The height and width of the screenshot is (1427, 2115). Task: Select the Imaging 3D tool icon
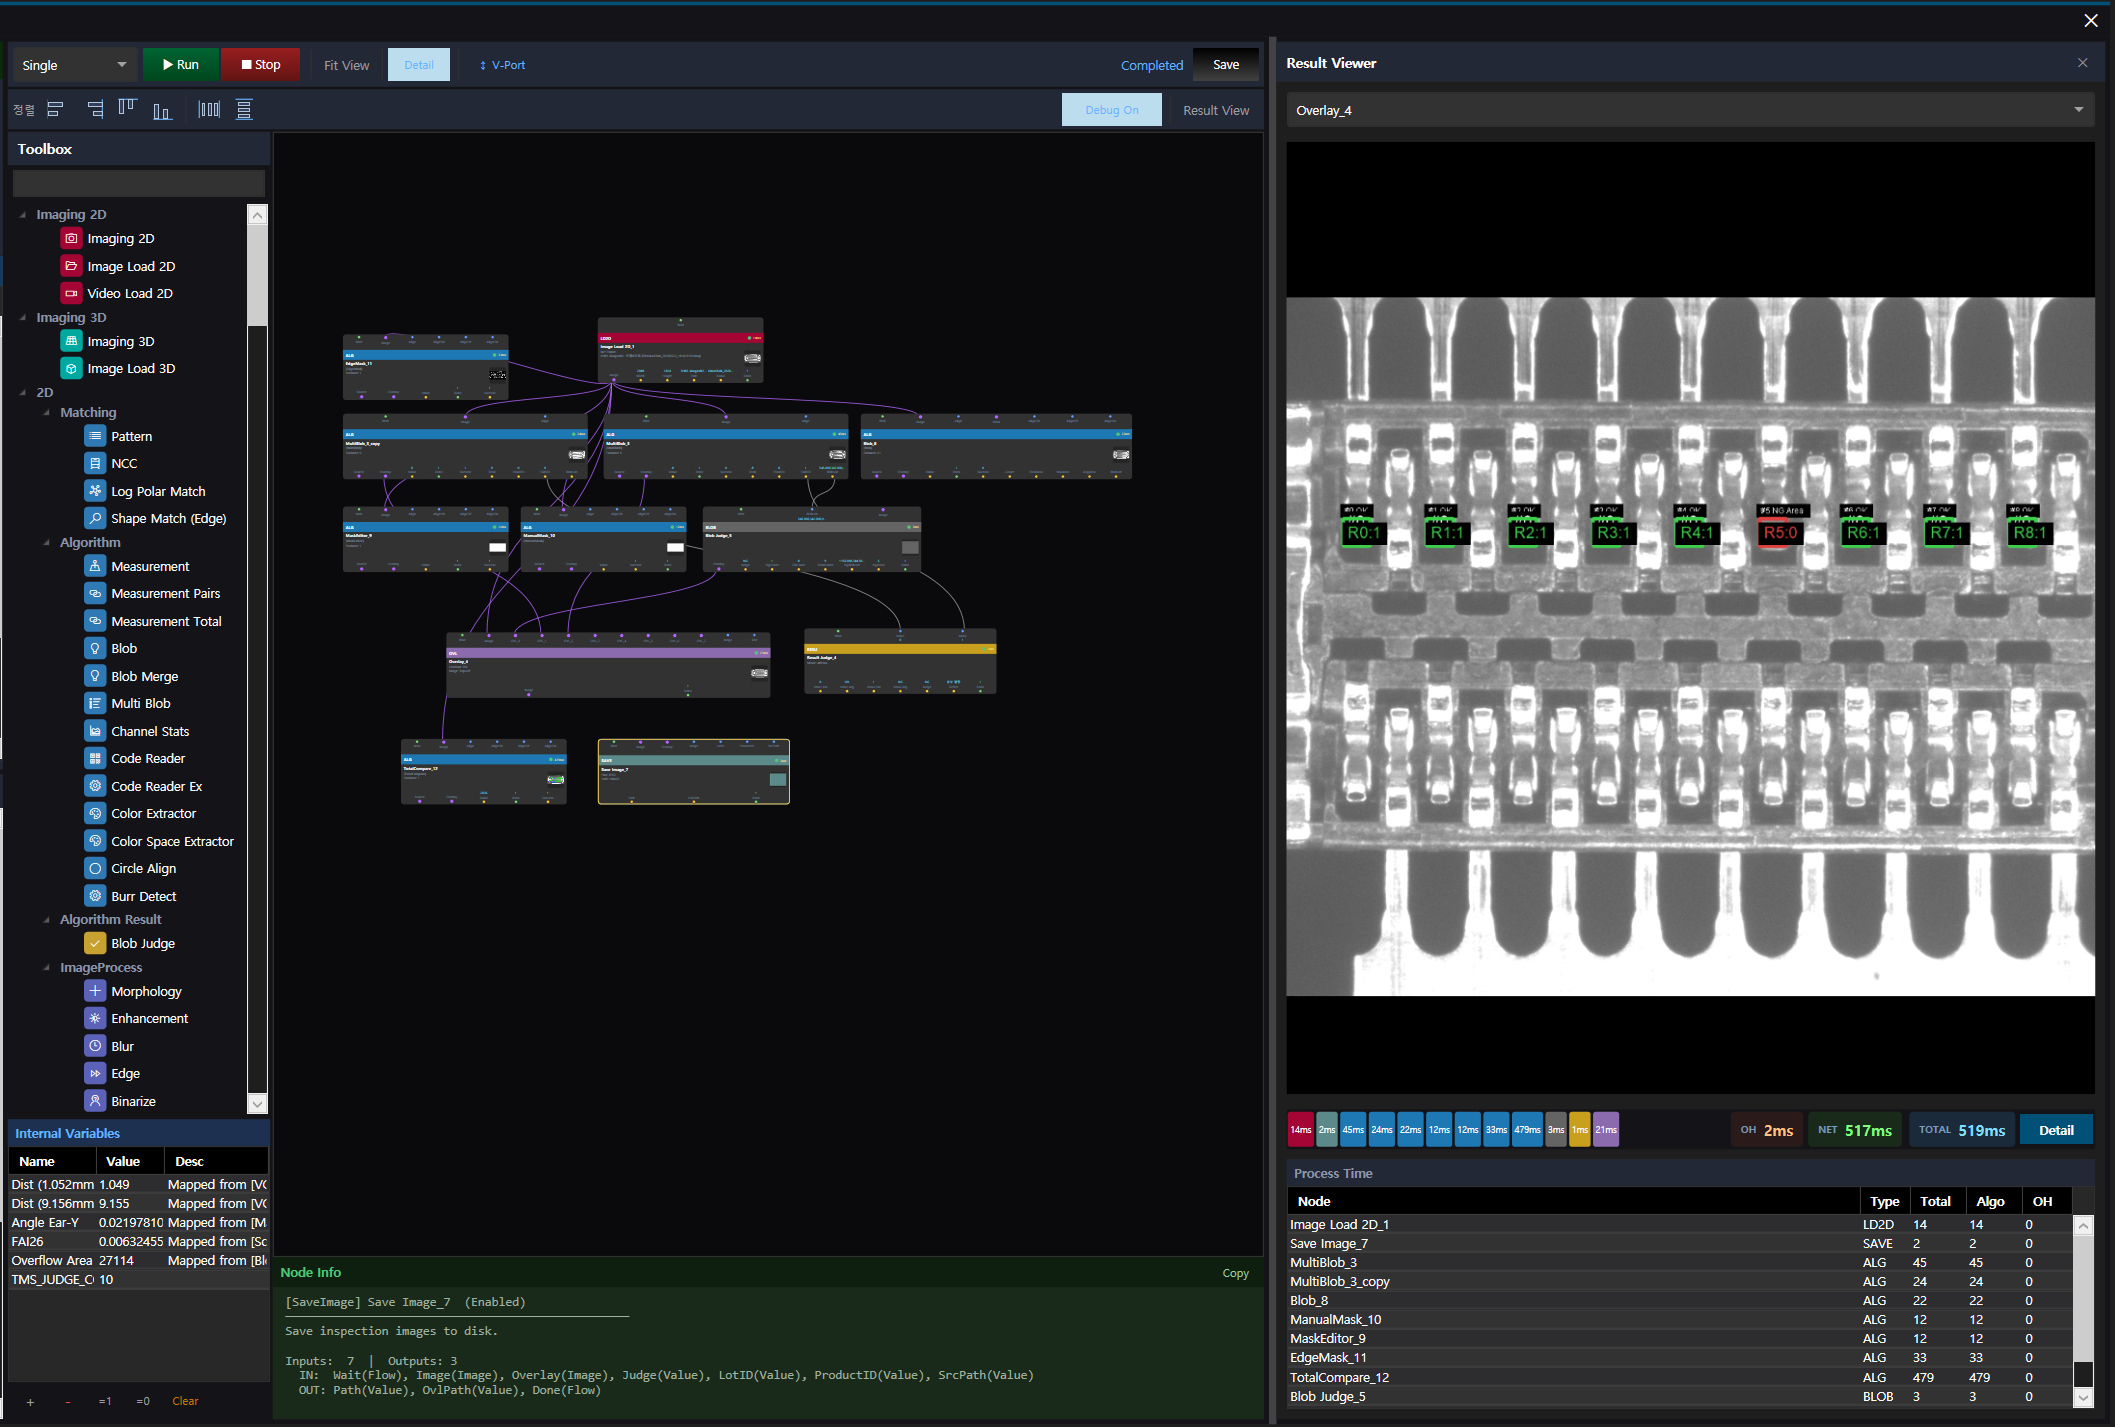coord(71,341)
